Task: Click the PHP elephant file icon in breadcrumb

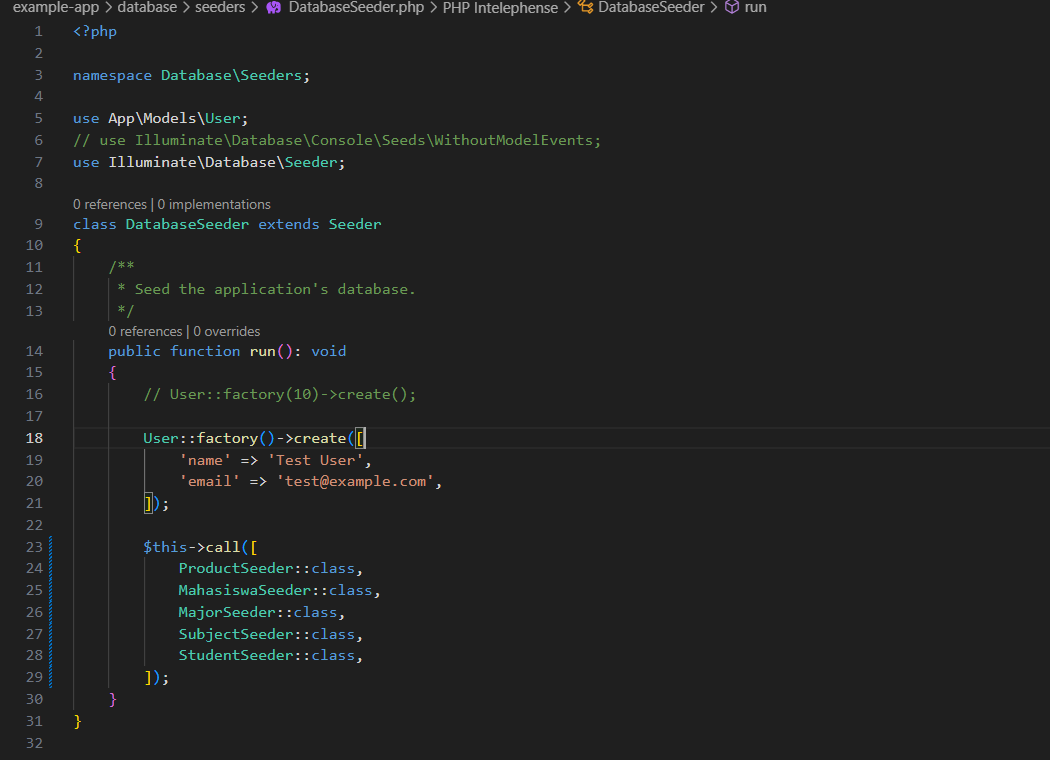Action: tap(274, 7)
